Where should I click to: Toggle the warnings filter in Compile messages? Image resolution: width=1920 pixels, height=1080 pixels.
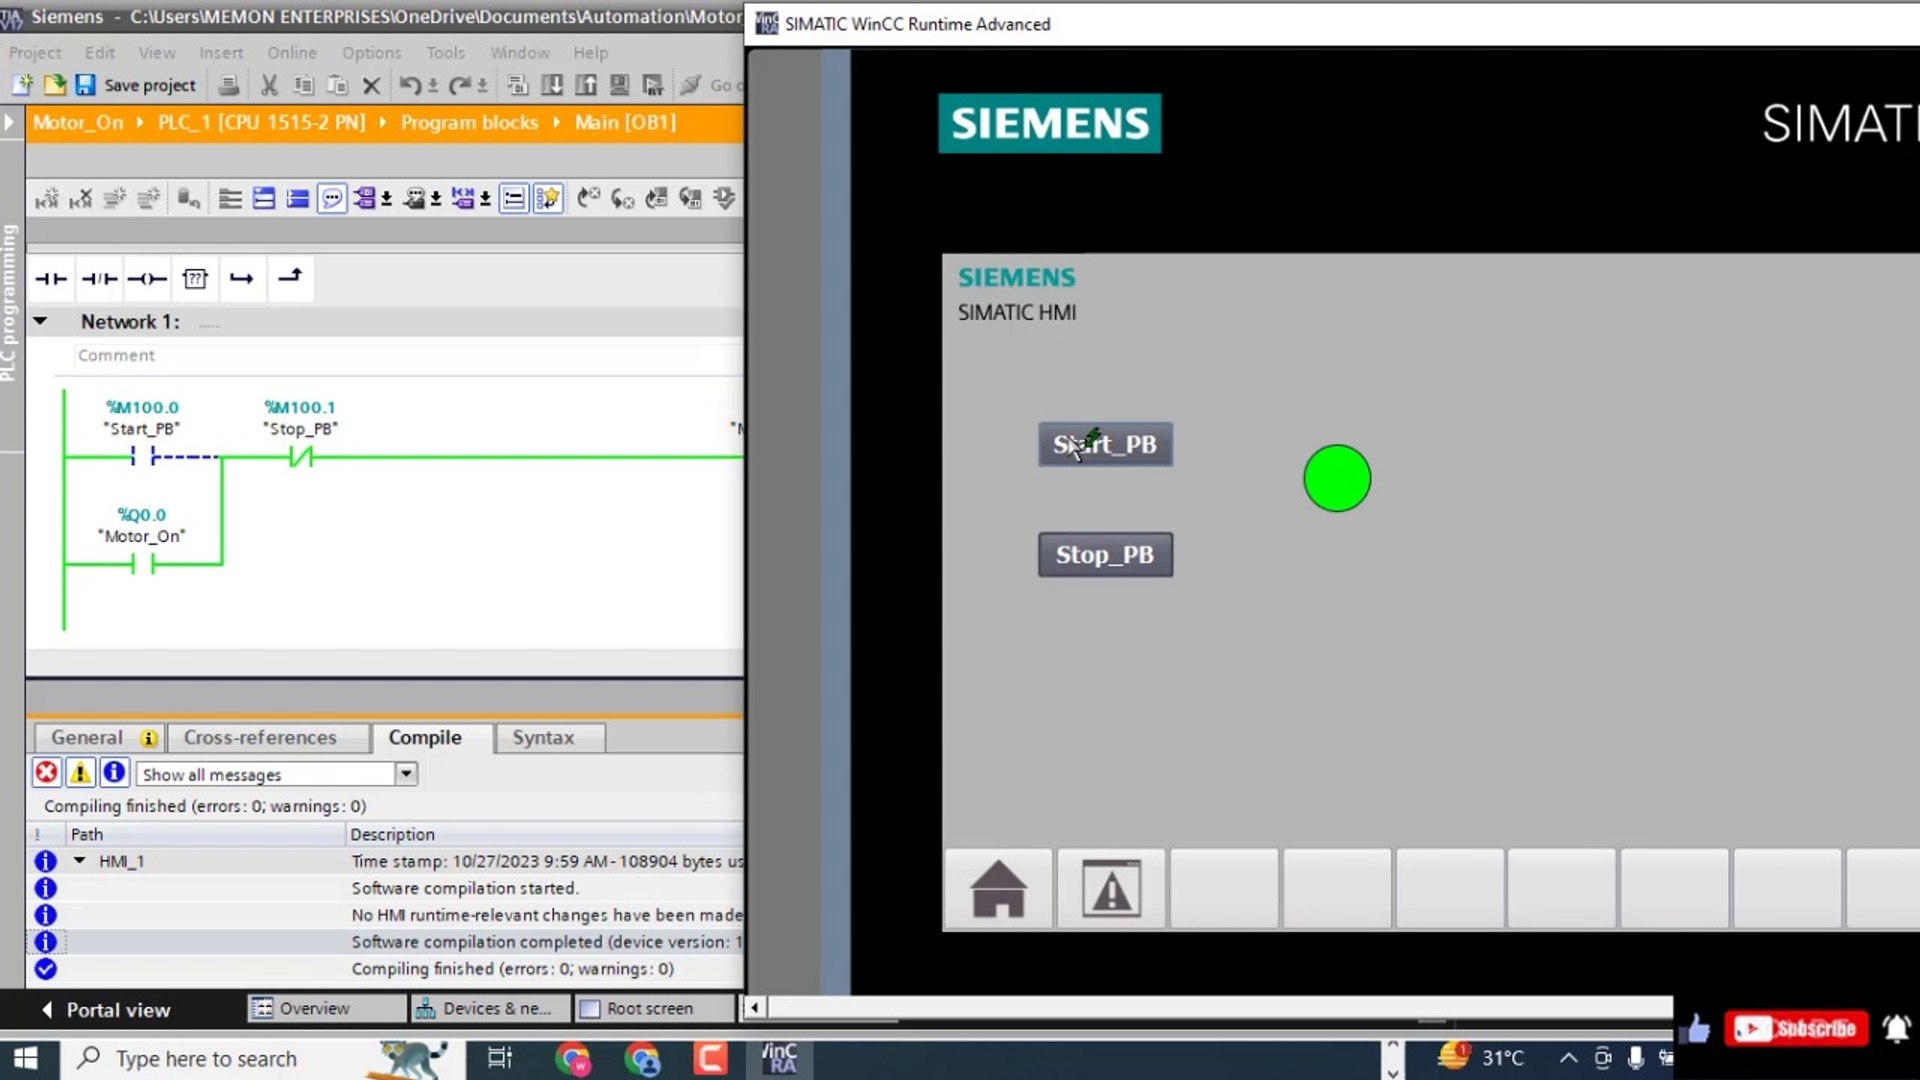[80, 772]
